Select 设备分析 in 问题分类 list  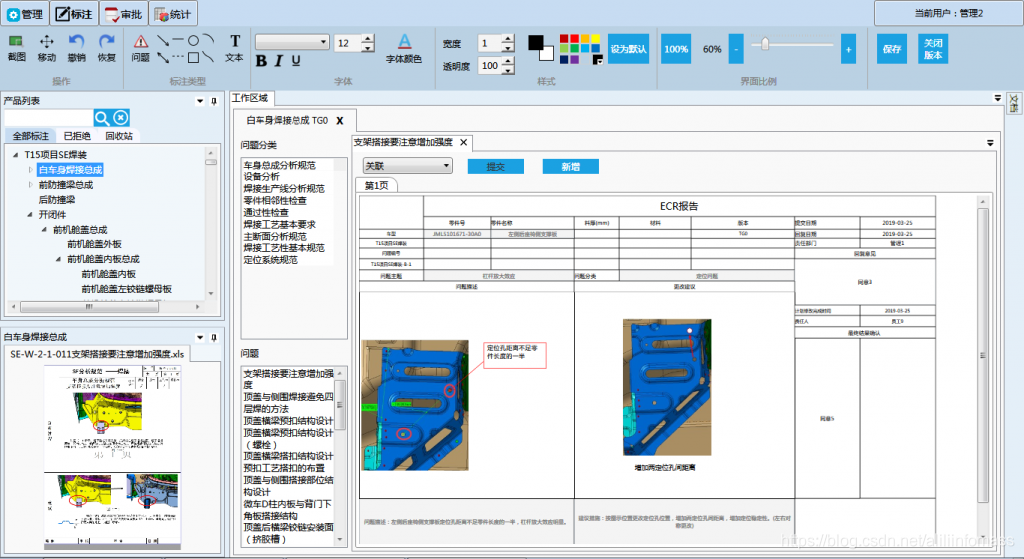(x=262, y=176)
